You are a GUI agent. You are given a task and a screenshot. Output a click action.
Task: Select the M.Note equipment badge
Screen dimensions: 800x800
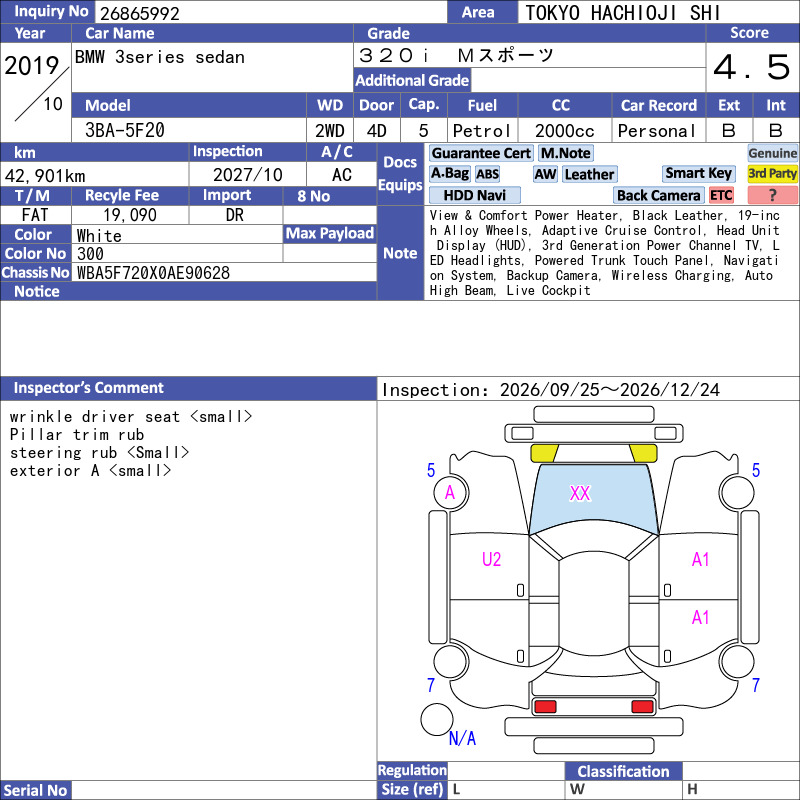[x=565, y=153]
